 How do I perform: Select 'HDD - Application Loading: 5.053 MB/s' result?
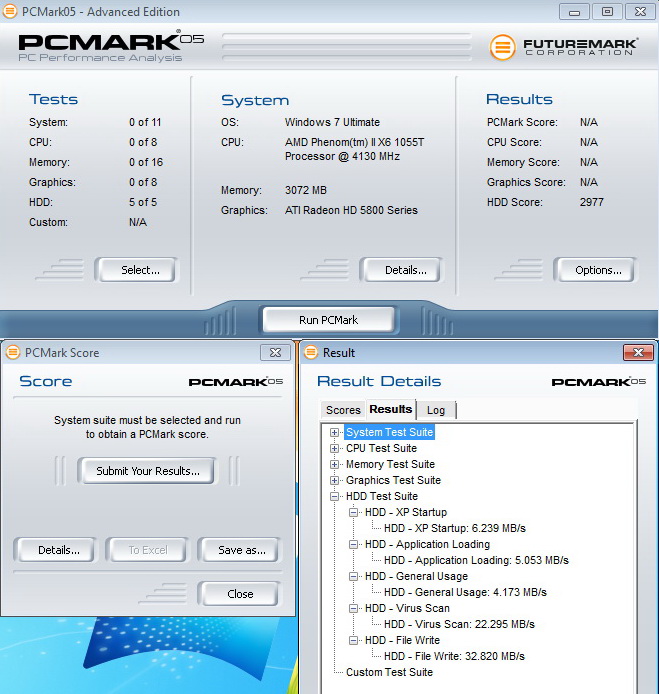(x=476, y=560)
